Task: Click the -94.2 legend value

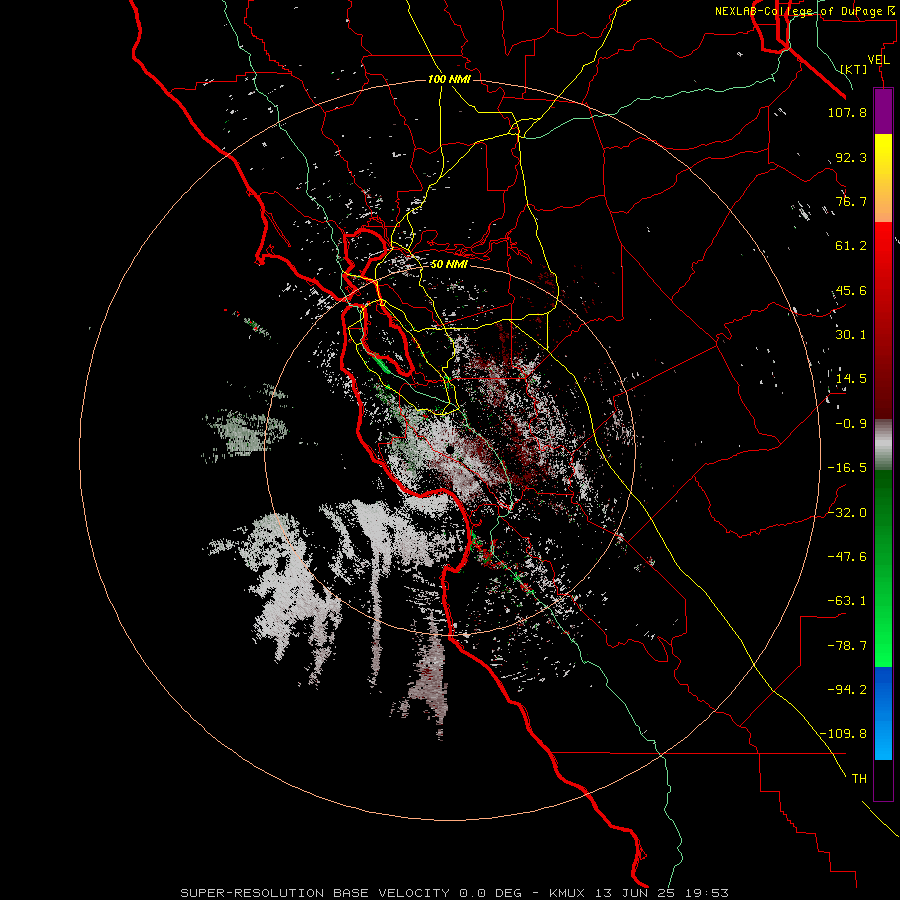Action: coord(847,690)
